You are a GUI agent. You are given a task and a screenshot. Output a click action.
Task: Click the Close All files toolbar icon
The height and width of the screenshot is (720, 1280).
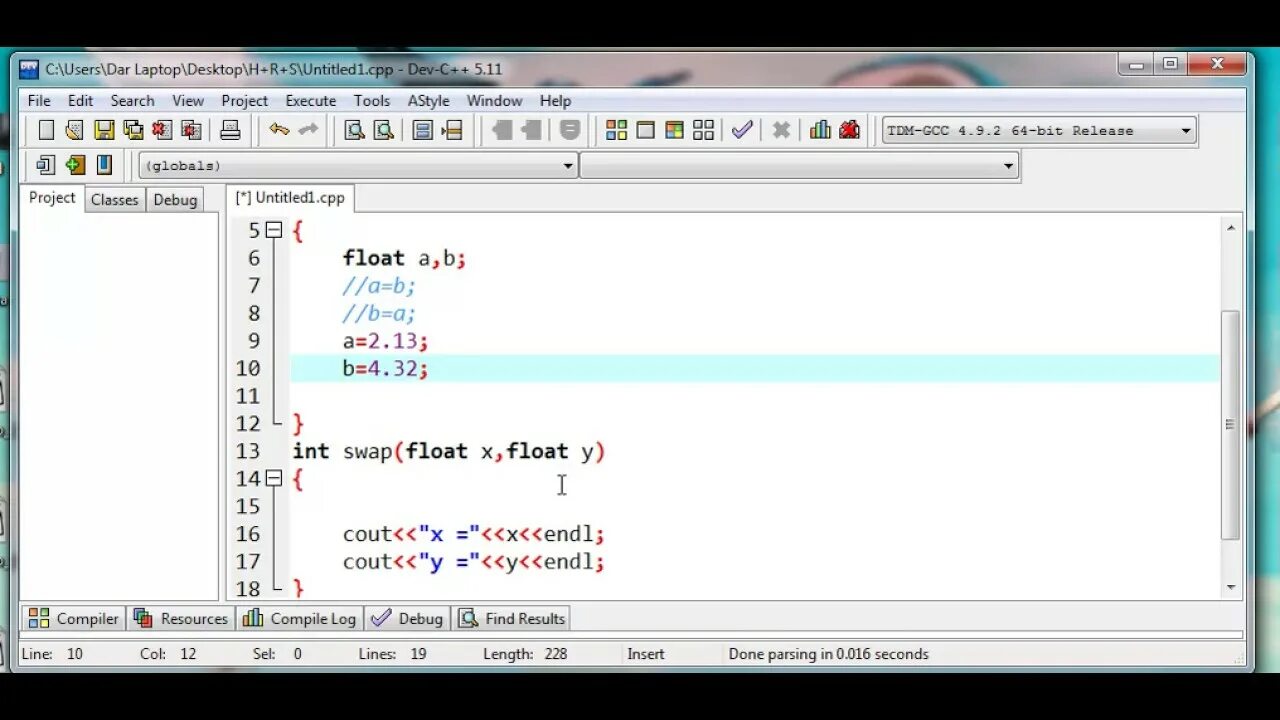tap(191, 130)
